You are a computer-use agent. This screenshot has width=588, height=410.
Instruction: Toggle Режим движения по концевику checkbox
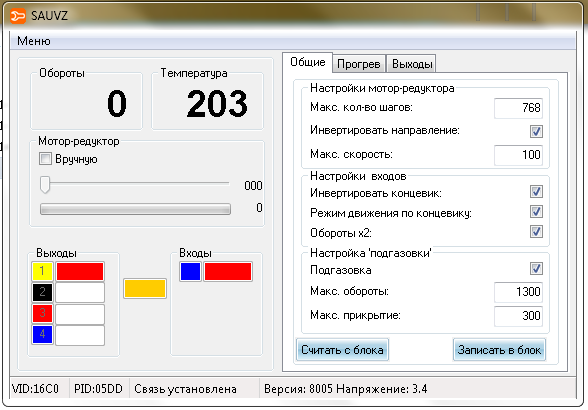536,211
